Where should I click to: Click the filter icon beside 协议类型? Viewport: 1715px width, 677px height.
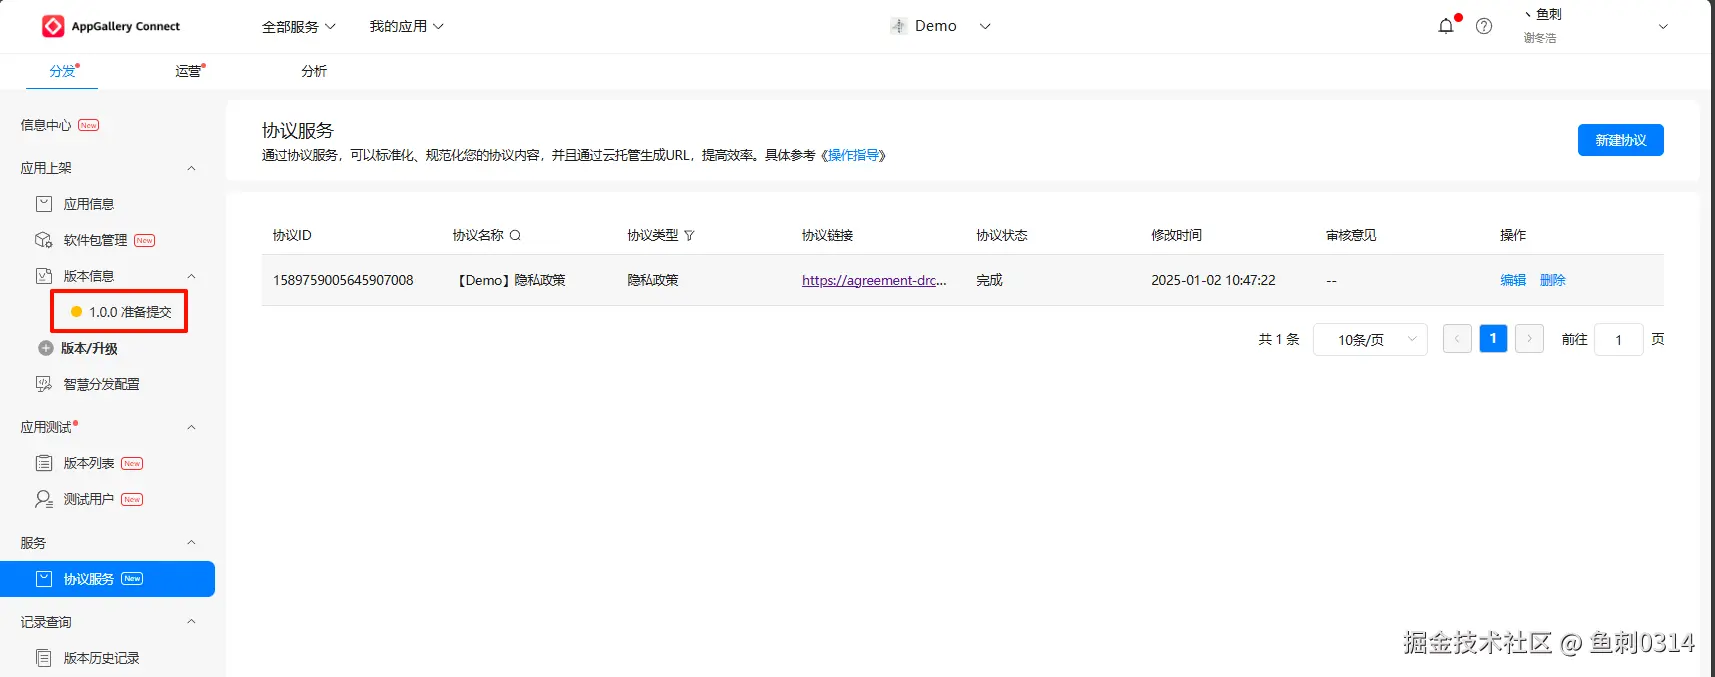tap(689, 236)
